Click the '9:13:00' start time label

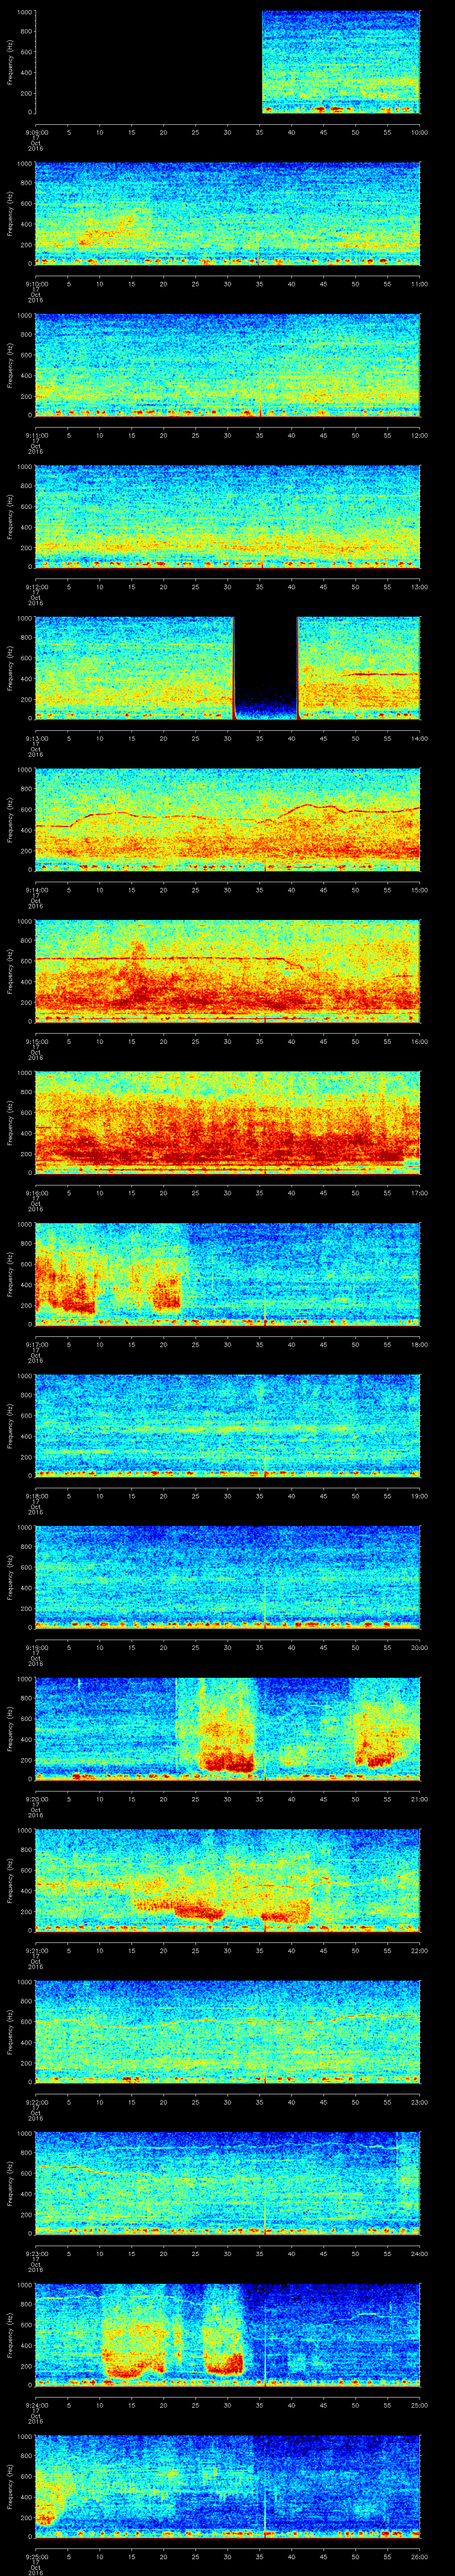(x=36, y=738)
